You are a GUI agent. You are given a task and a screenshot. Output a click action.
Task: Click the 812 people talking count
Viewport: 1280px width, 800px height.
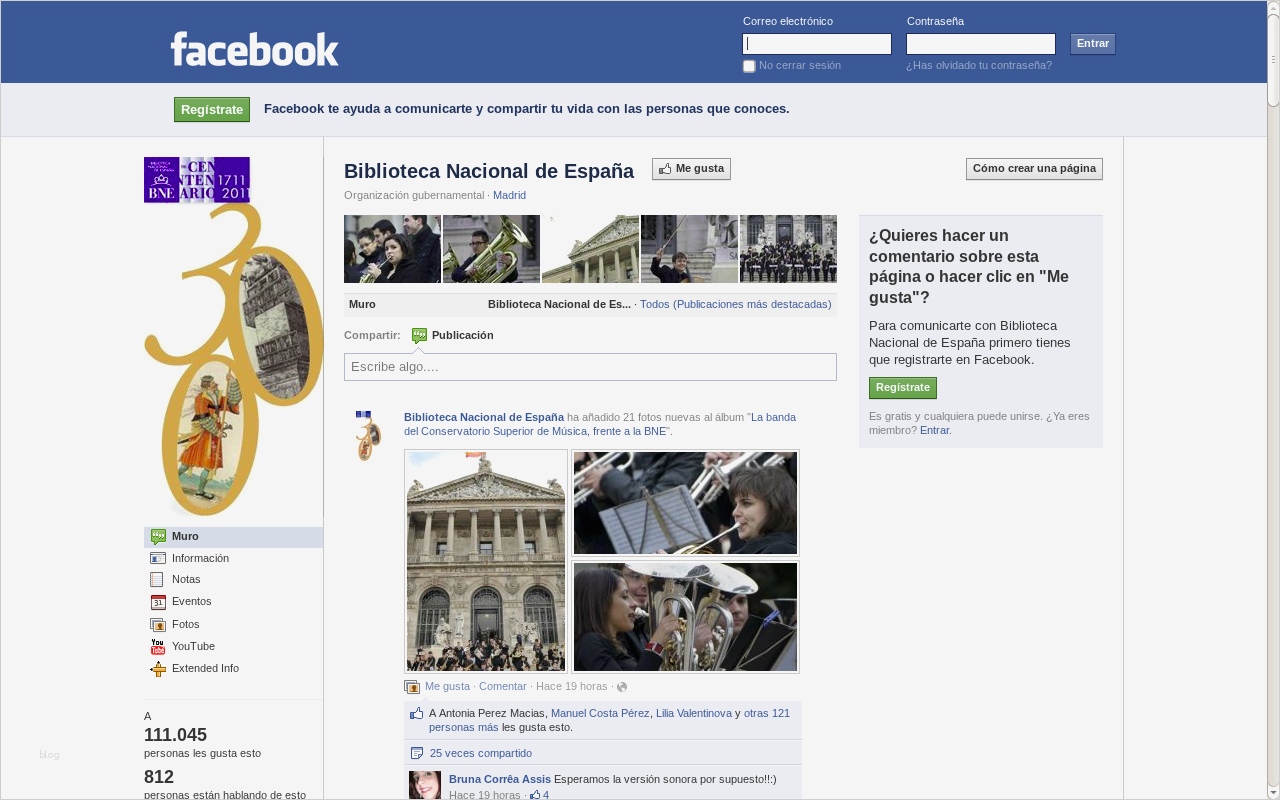pyautogui.click(x=159, y=777)
